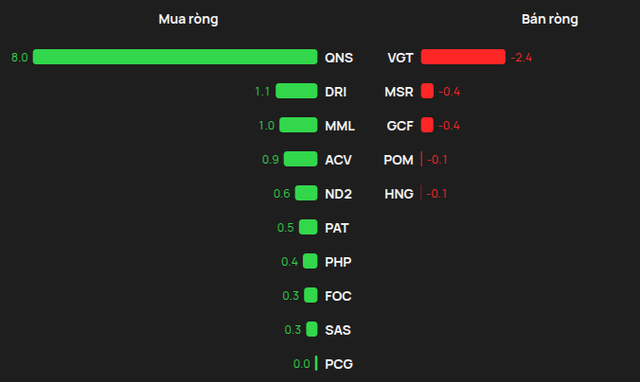Select the DRI ticker label
Screen dimensions: 640x382
tap(336, 92)
